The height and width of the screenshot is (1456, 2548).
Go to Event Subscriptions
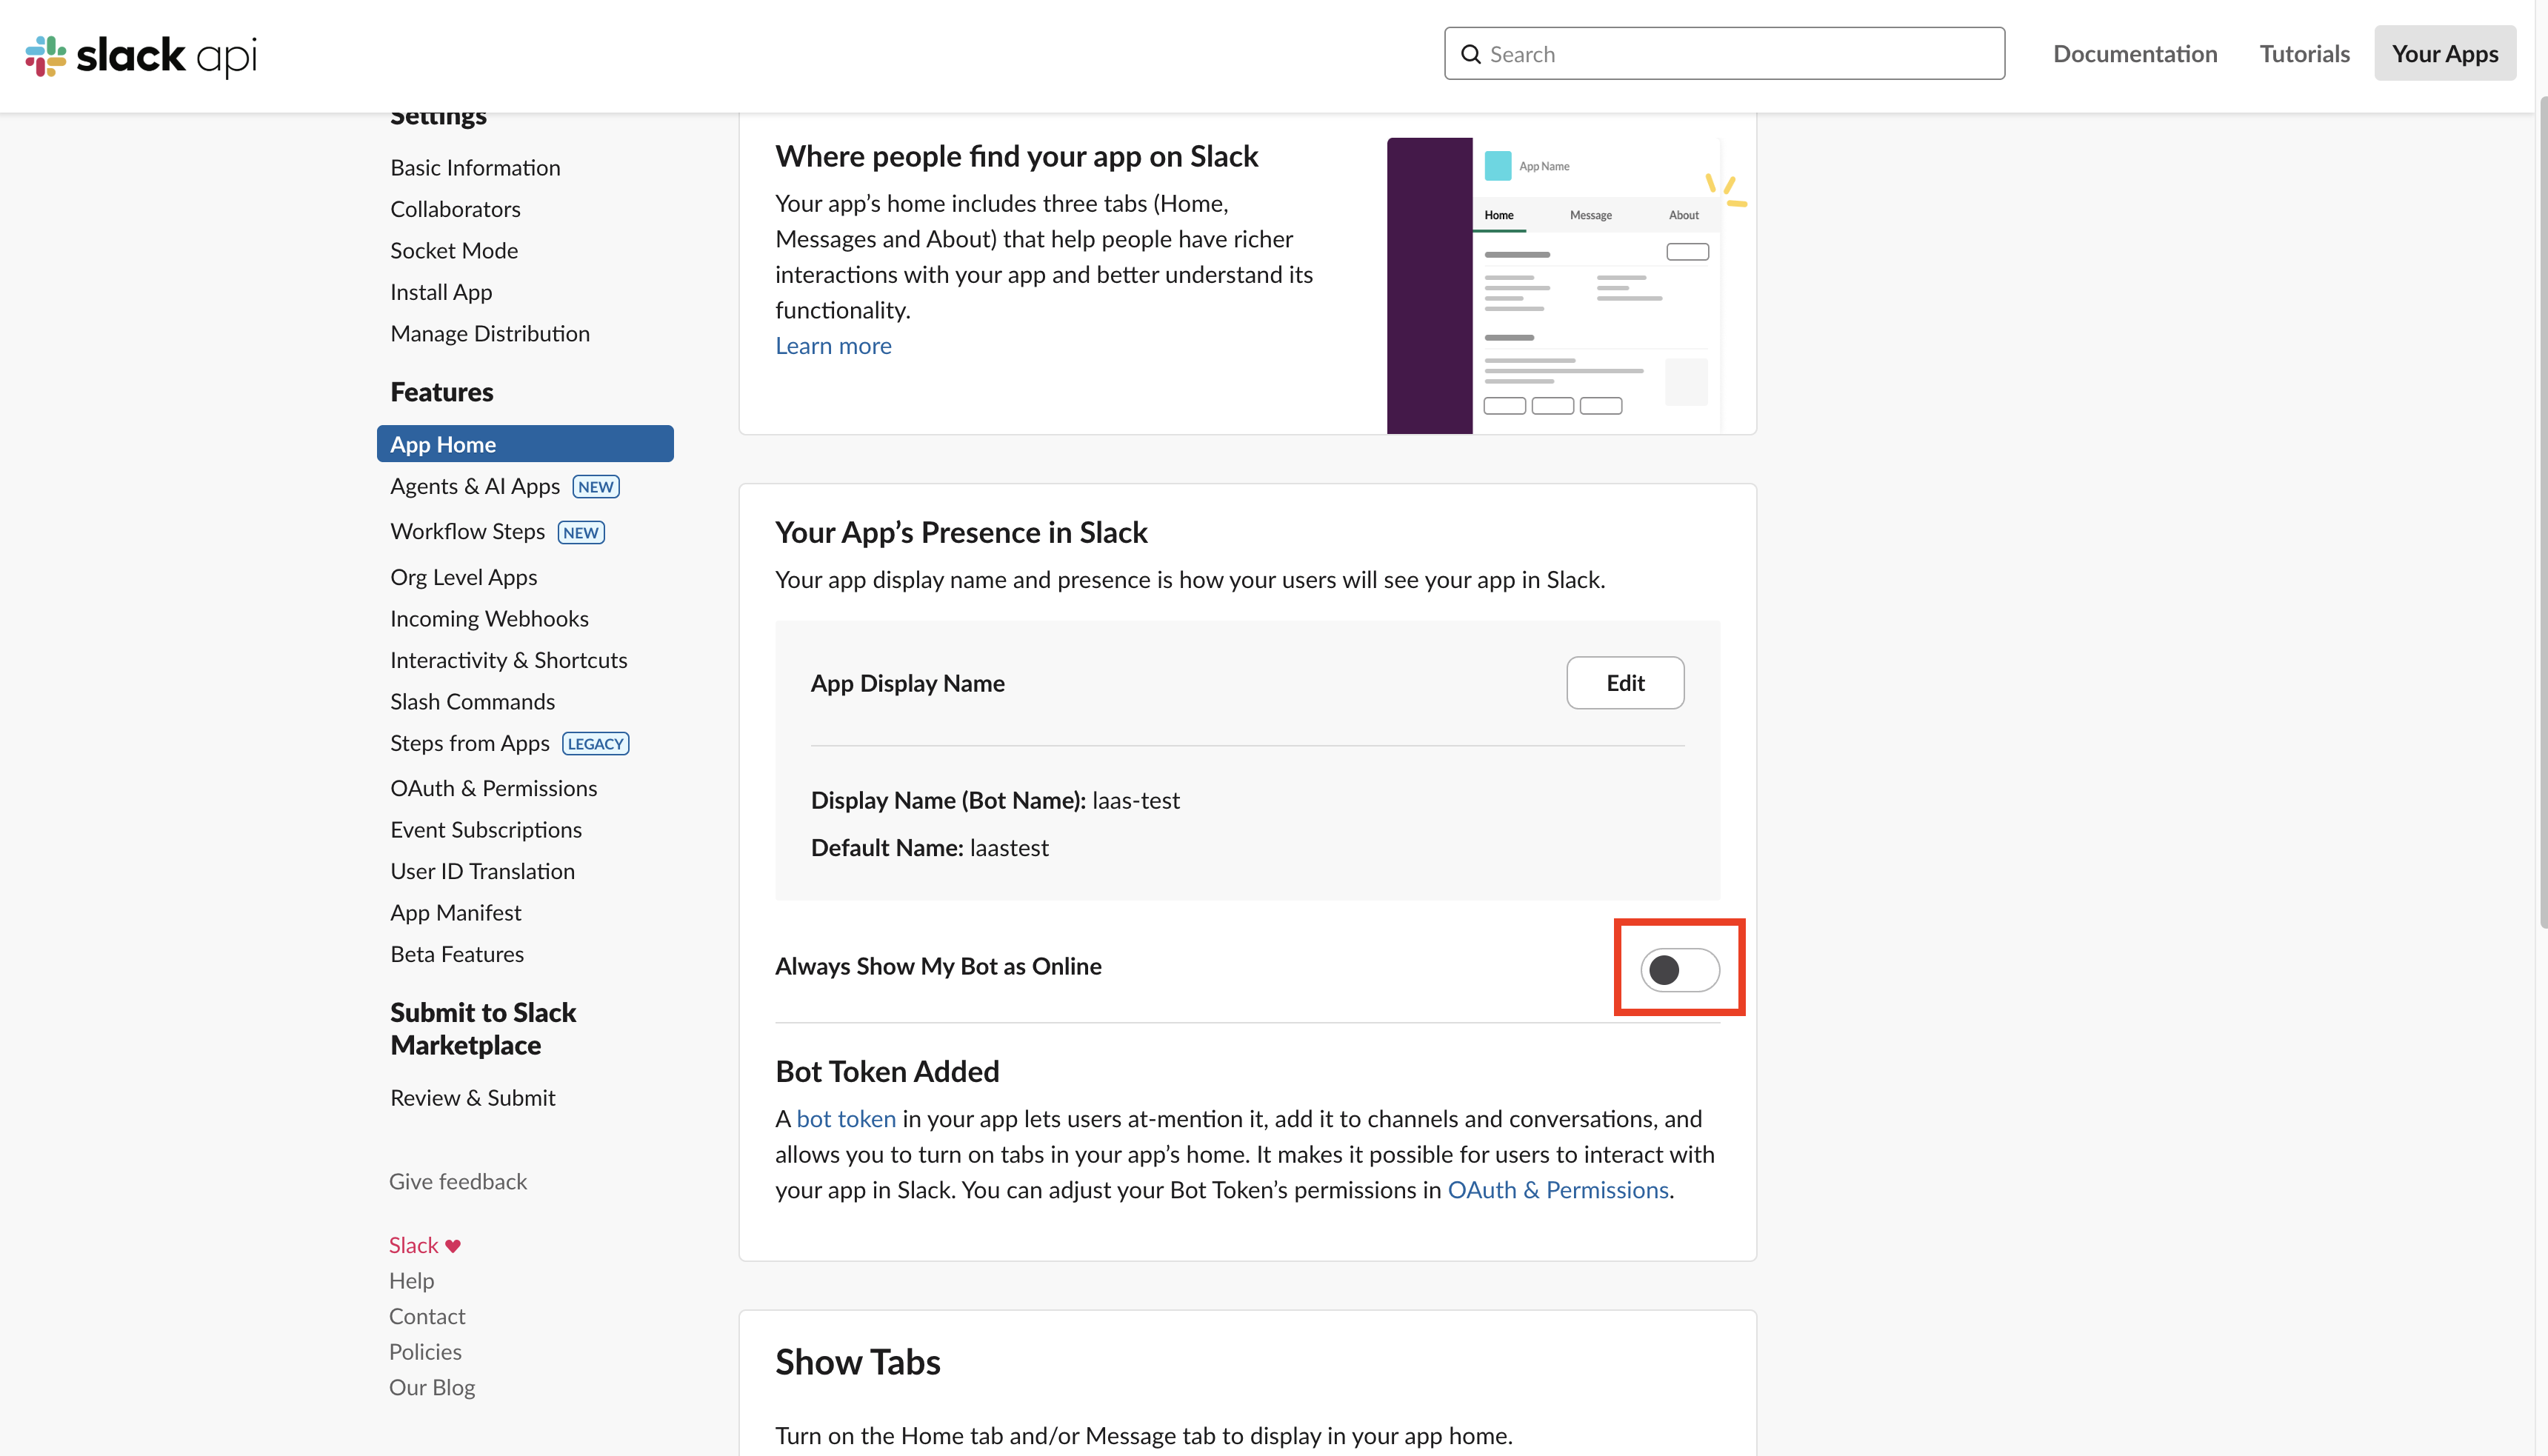click(486, 830)
